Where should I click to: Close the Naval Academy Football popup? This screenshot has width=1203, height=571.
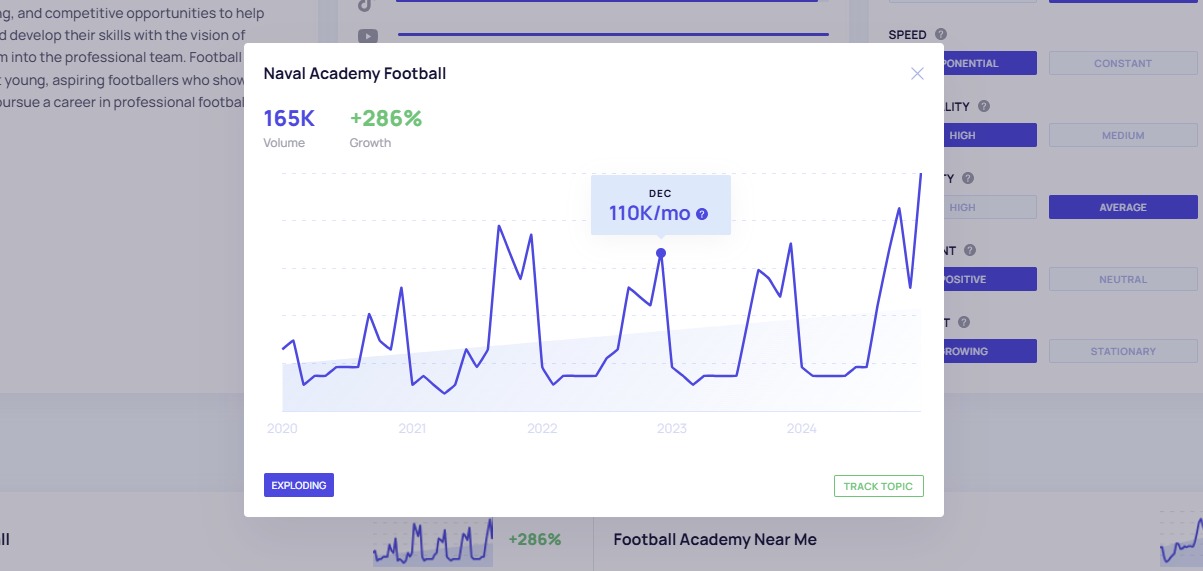coord(917,74)
